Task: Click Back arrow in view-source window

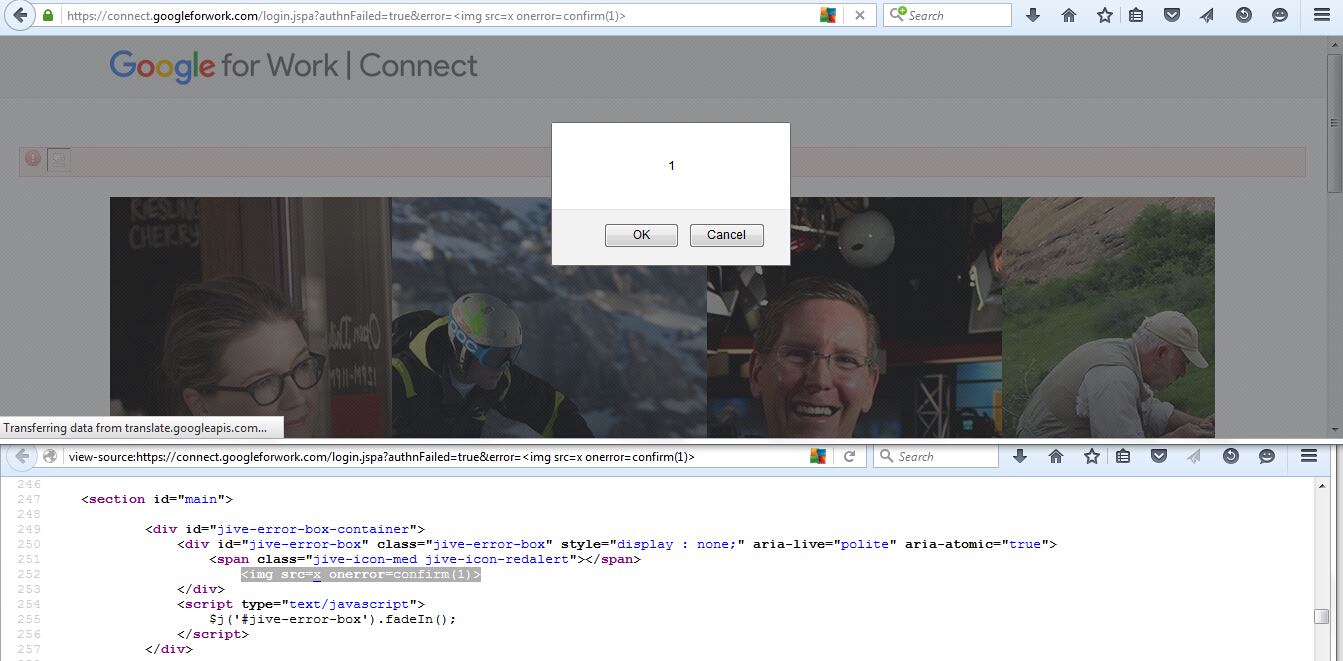Action: point(19,456)
